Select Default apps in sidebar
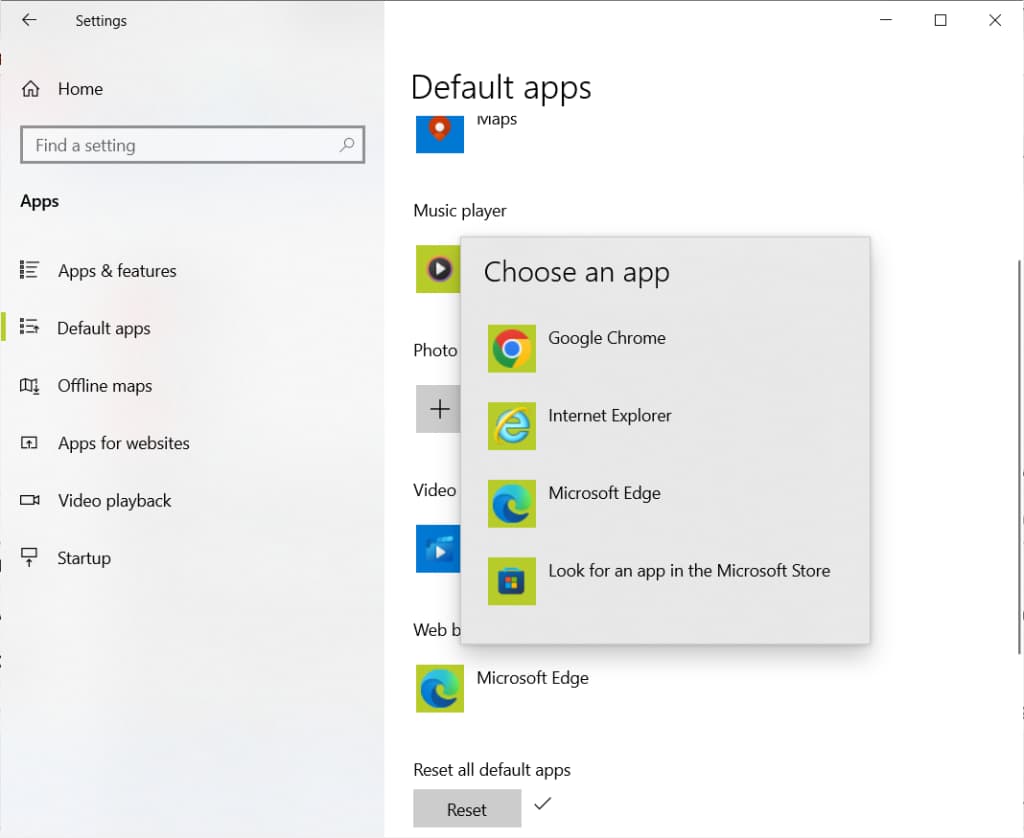Image resolution: width=1024 pixels, height=838 pixels. (x=103, y=328)
